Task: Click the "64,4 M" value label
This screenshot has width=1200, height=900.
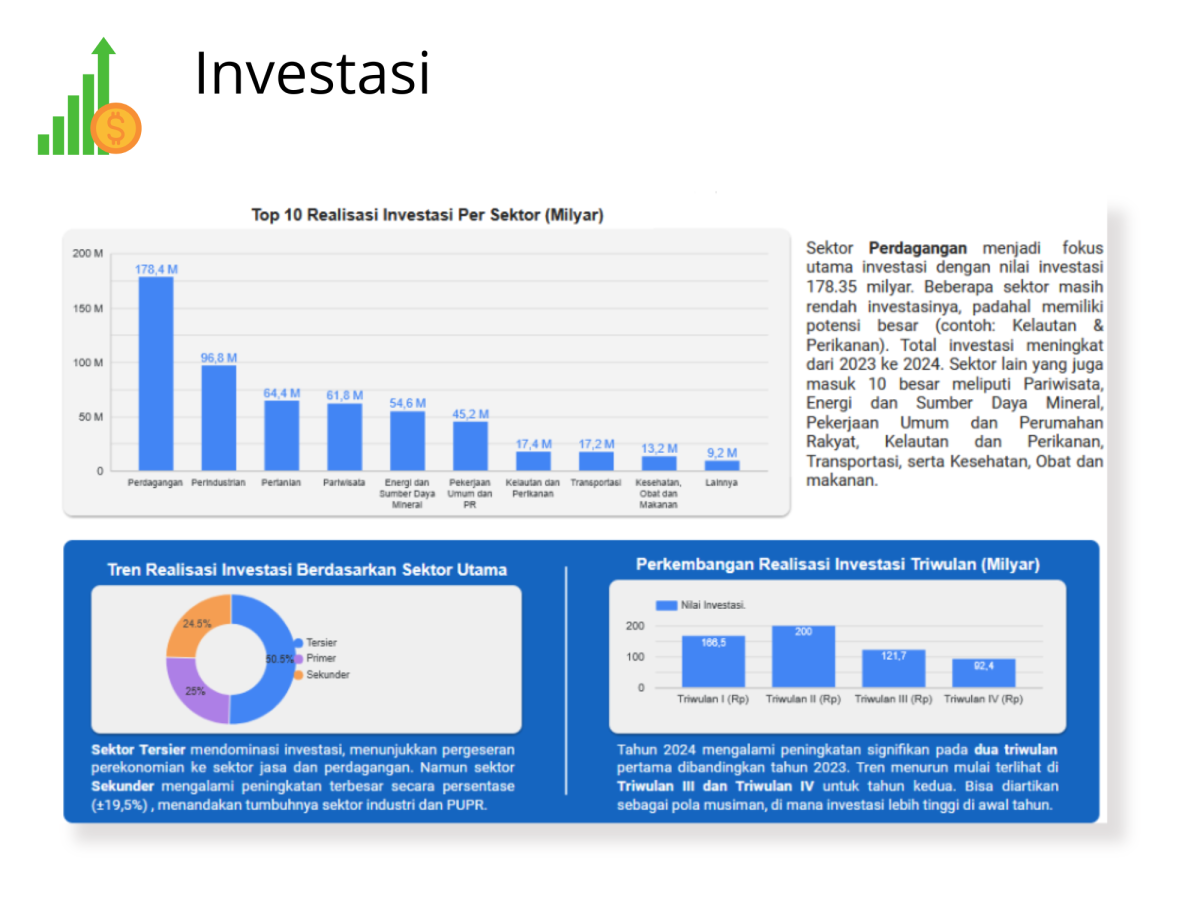Action: [282, 393]
